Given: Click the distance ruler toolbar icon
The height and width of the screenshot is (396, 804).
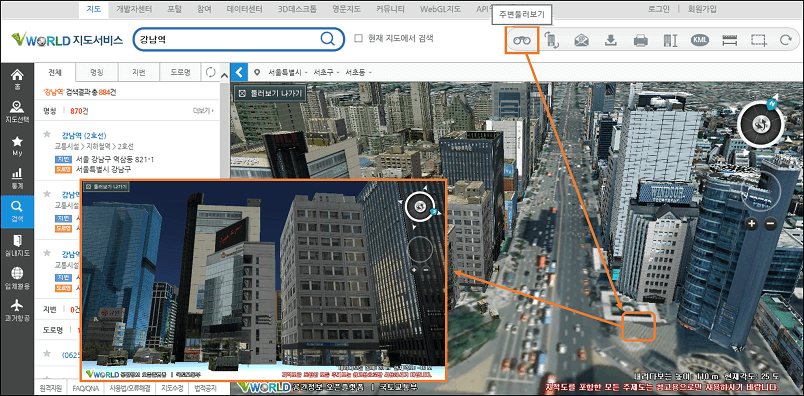Looking at the screenshot, I should click(x=729, y=41).
